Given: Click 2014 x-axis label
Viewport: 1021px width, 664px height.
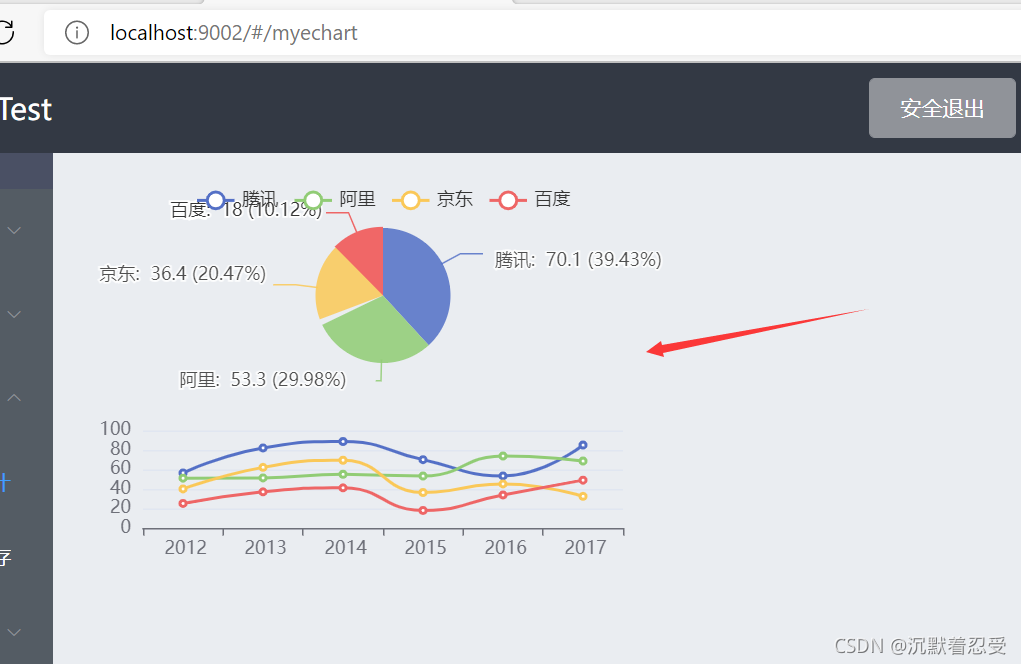Looking at the screenshot, I should (x=346, y=547).
